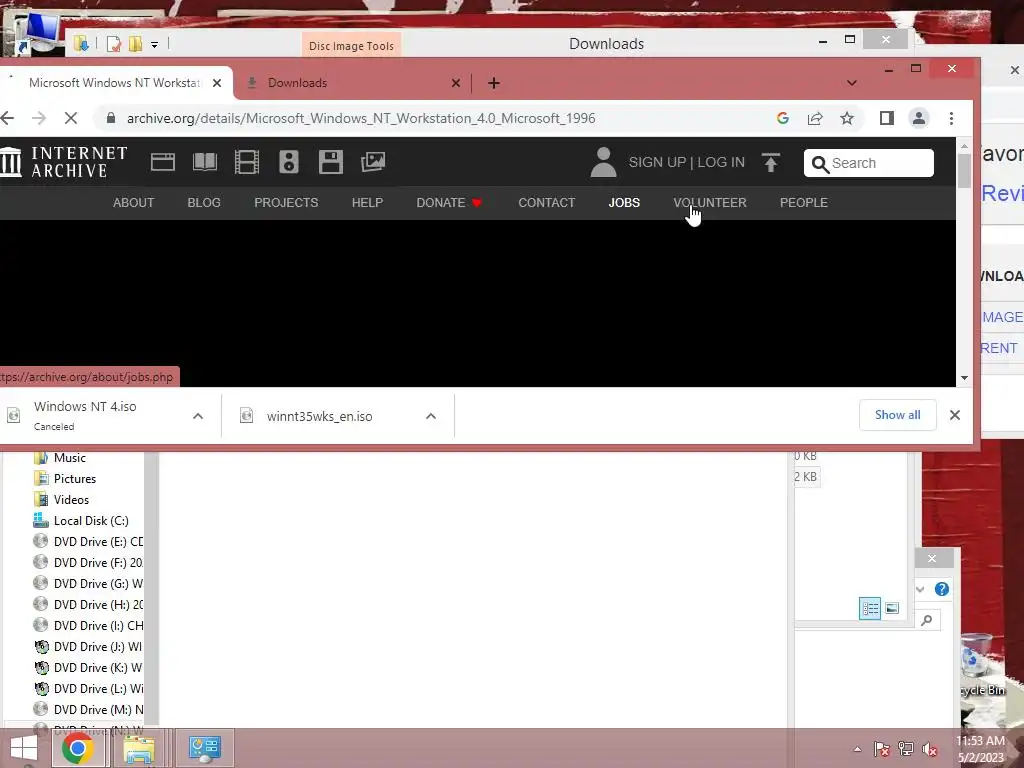Open the Internet Archive audio speaker icon
The height and width of the screenshot is (768, 1024).
pyautogui.click(x=289, y=162)
